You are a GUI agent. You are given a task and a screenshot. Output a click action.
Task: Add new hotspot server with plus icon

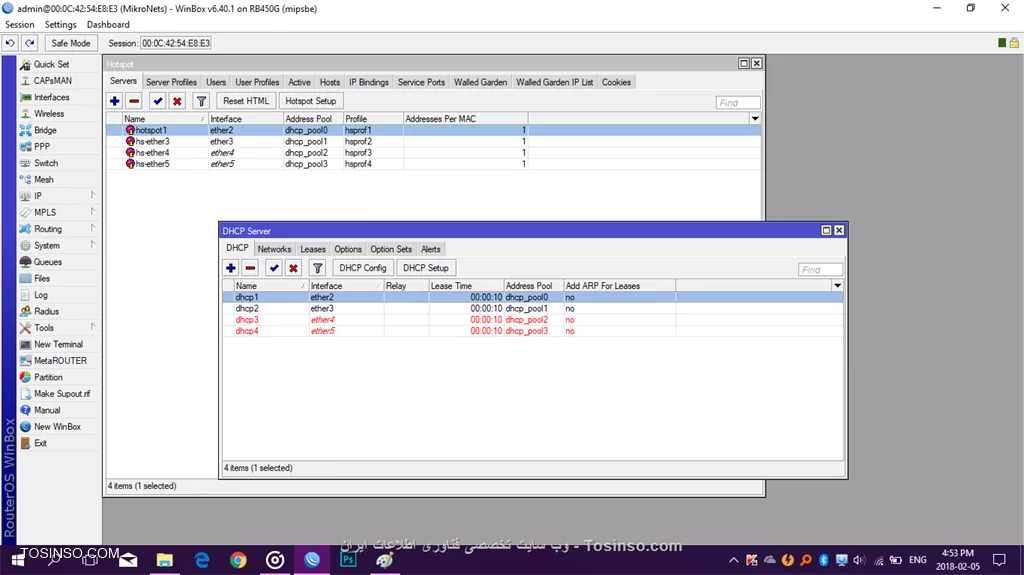click(114, 101)
